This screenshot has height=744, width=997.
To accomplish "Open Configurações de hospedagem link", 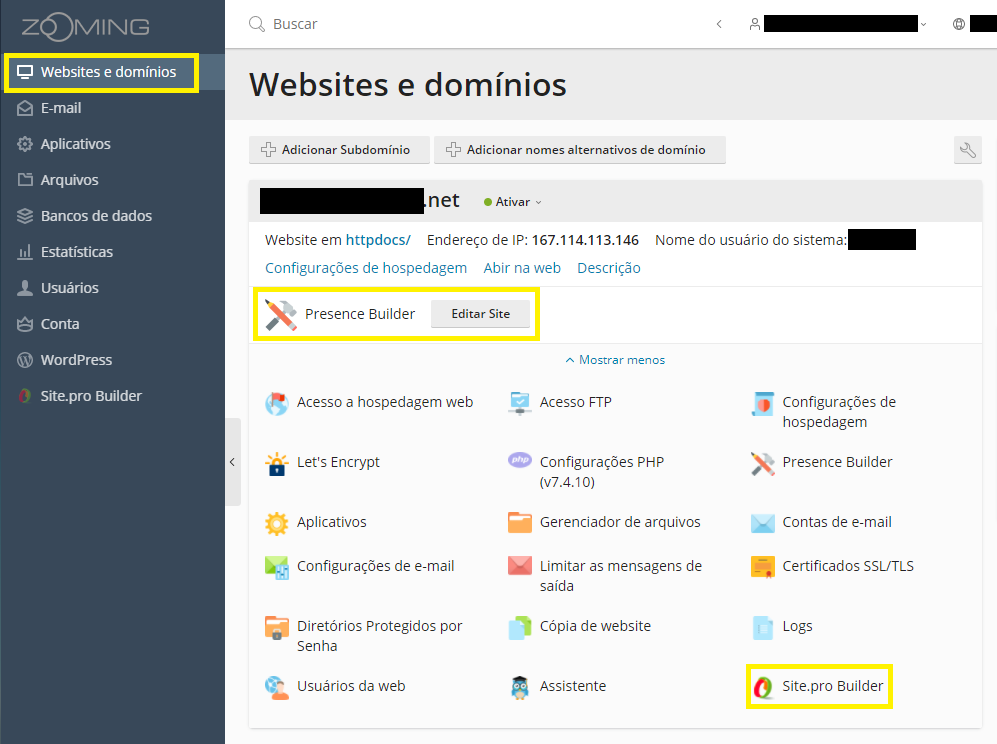I will 366,268.
